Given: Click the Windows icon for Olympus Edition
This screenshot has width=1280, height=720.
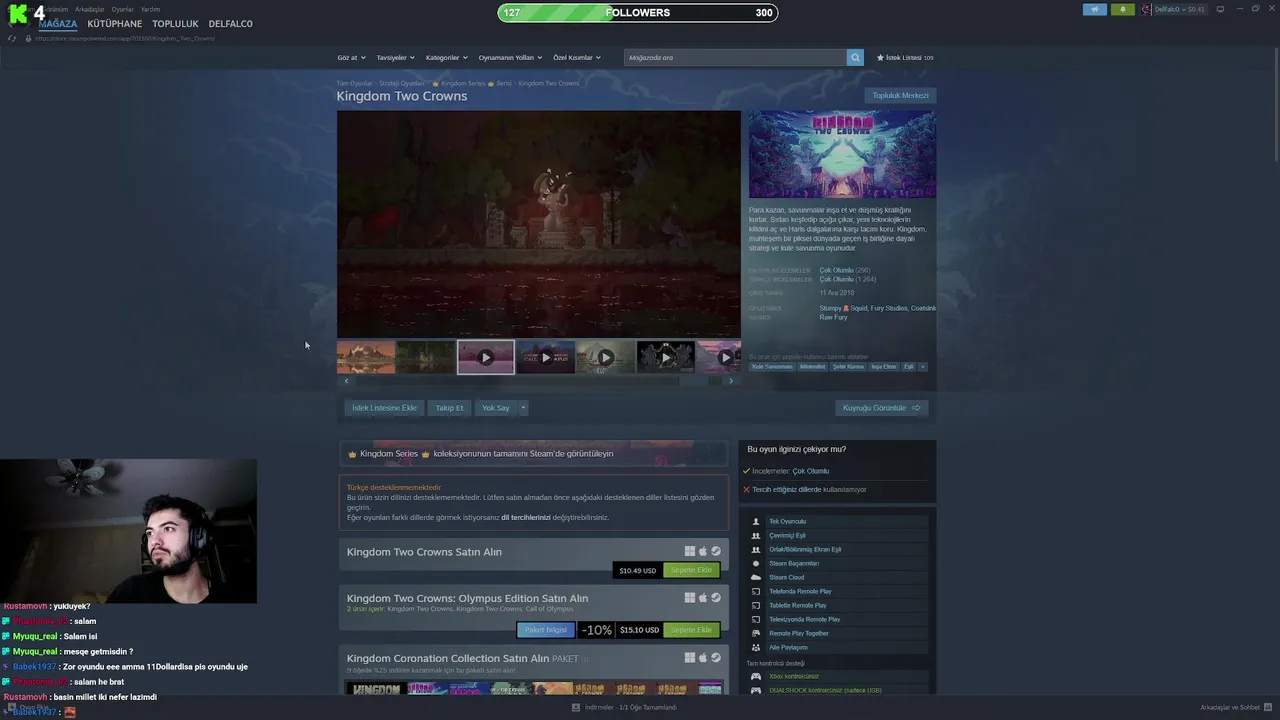Looking at the screenshot, I should click(x=690, y=598).
